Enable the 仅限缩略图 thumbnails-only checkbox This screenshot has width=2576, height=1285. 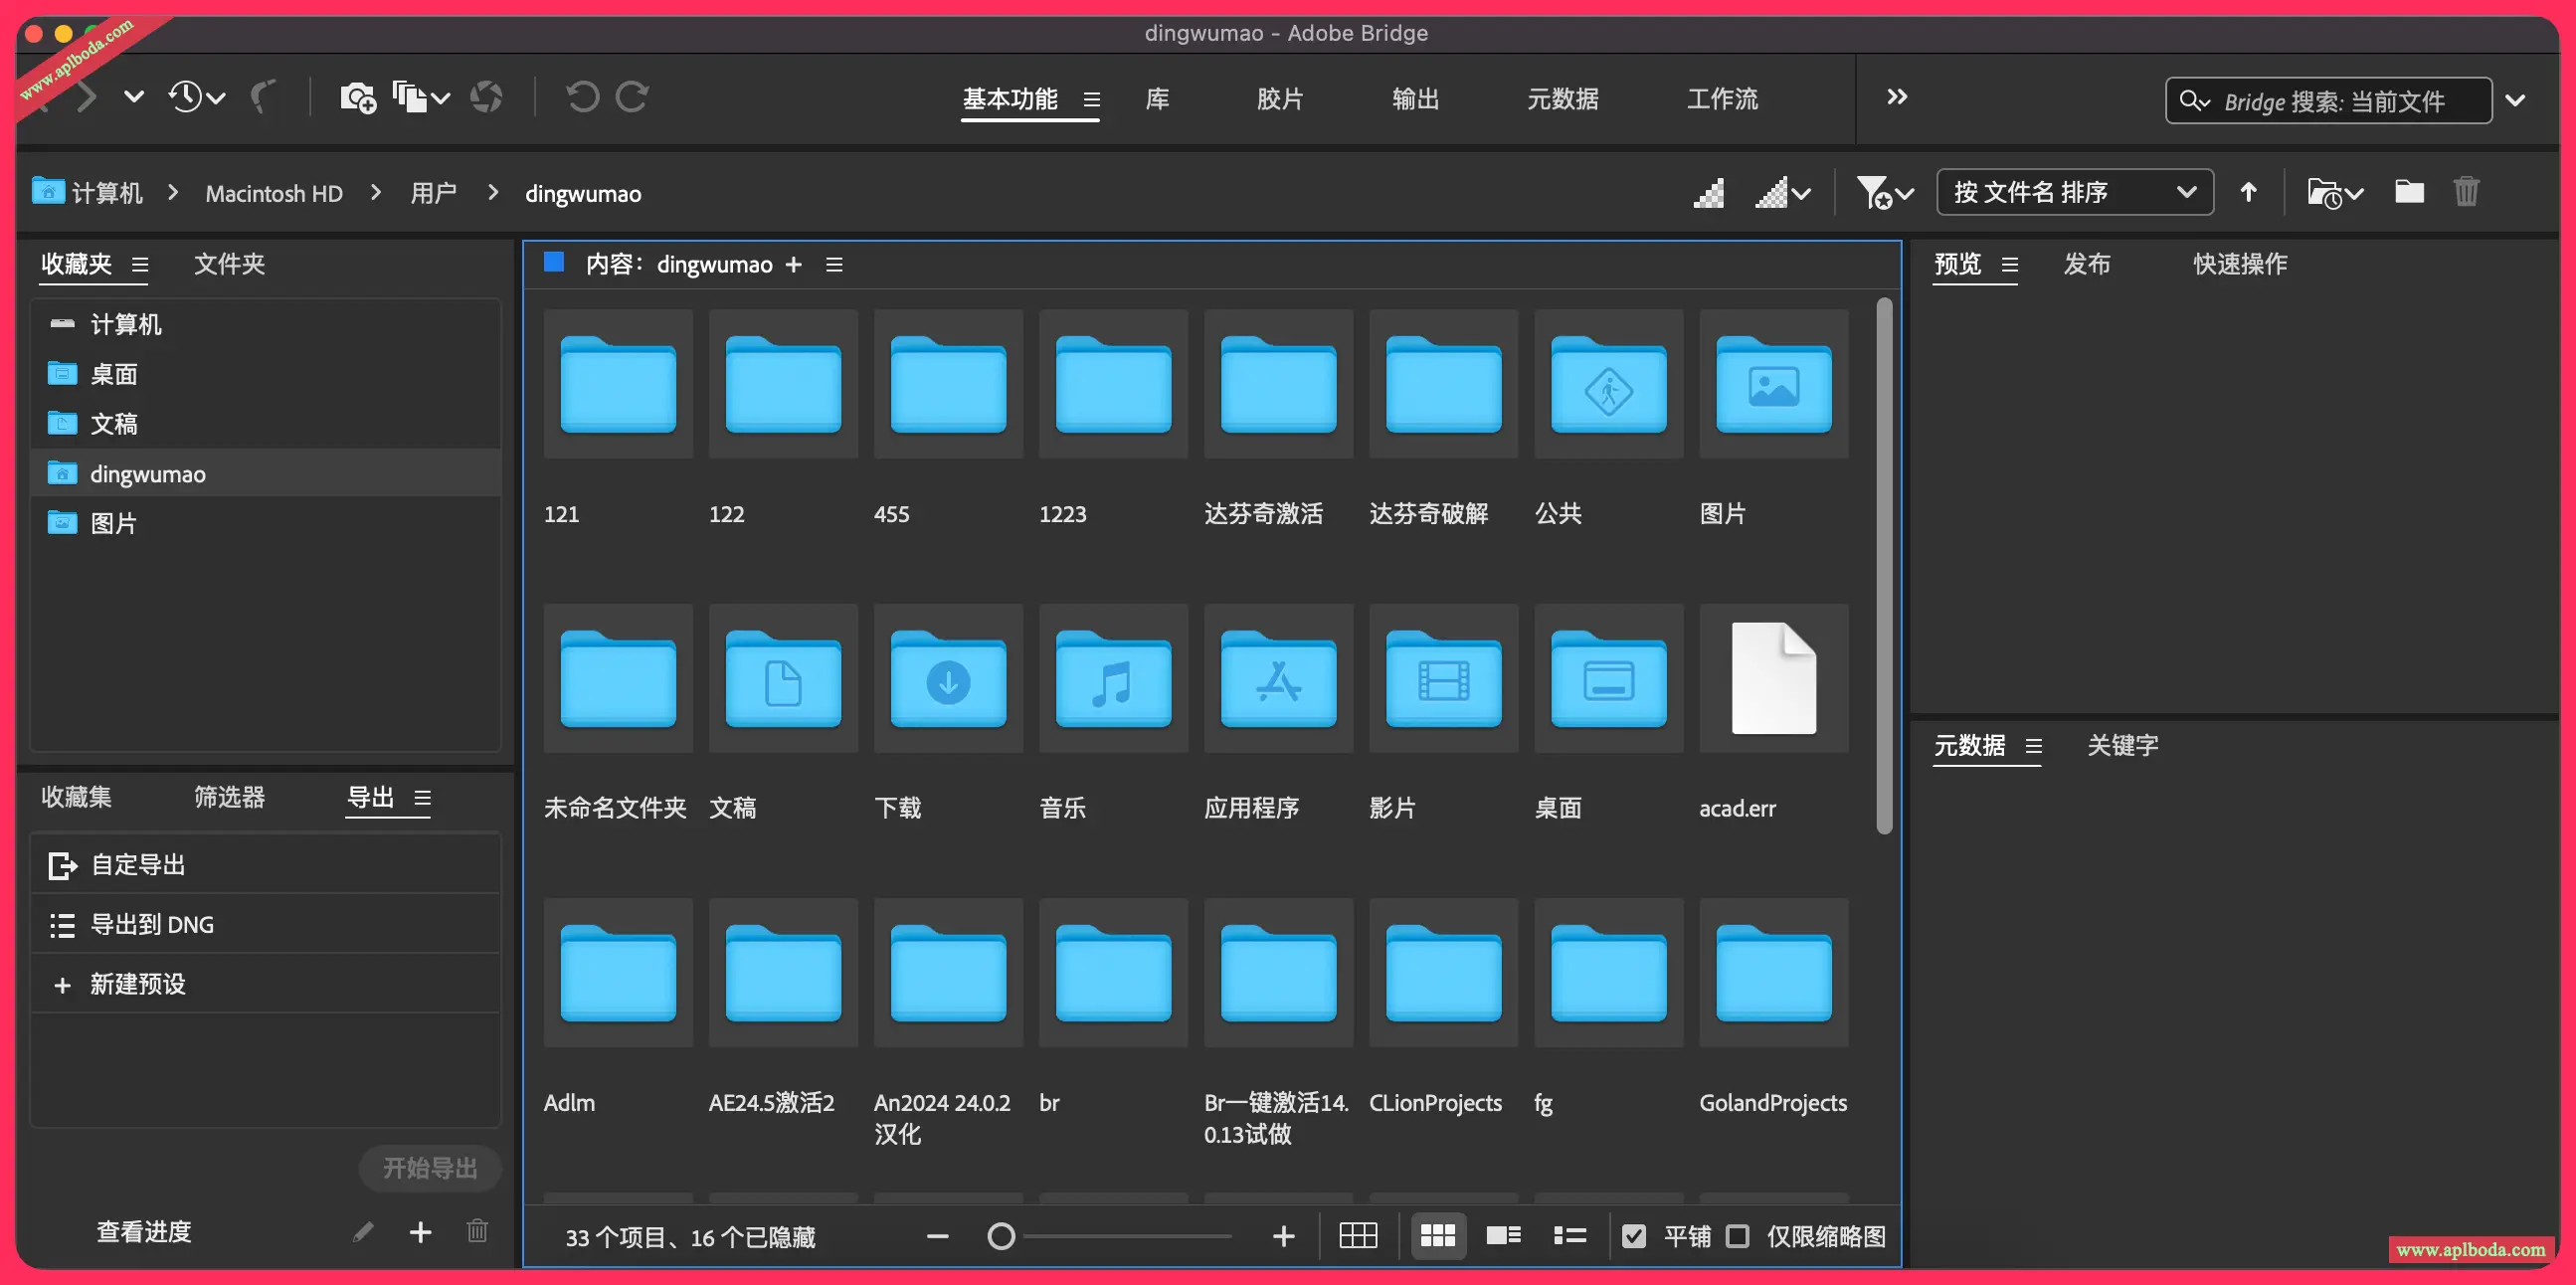coord(1738,1236)
